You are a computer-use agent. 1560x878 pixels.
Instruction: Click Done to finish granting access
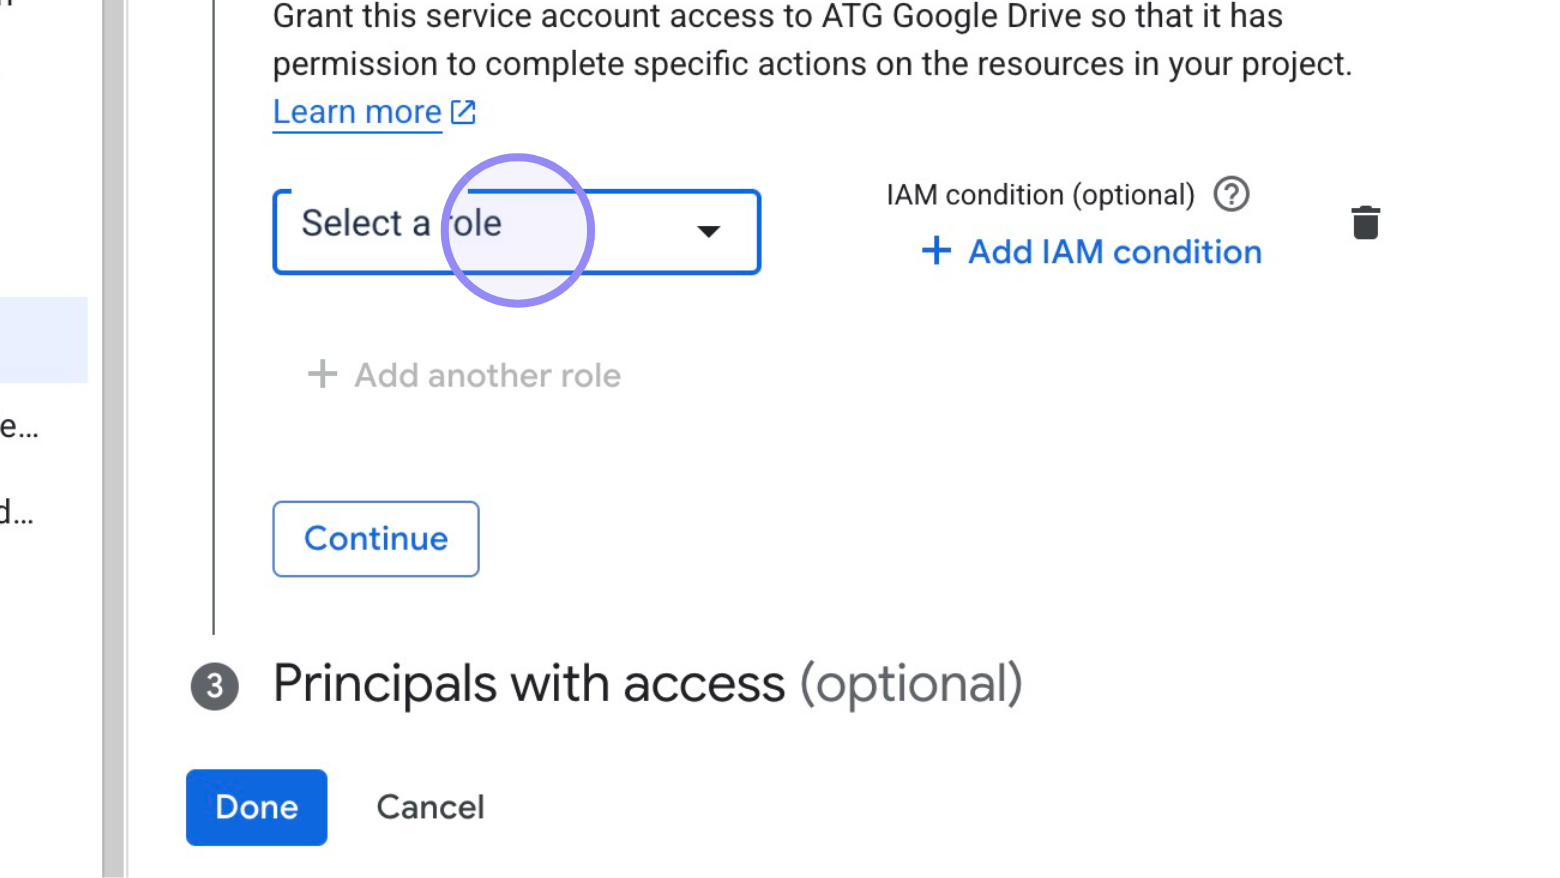[x=256, y=807]
